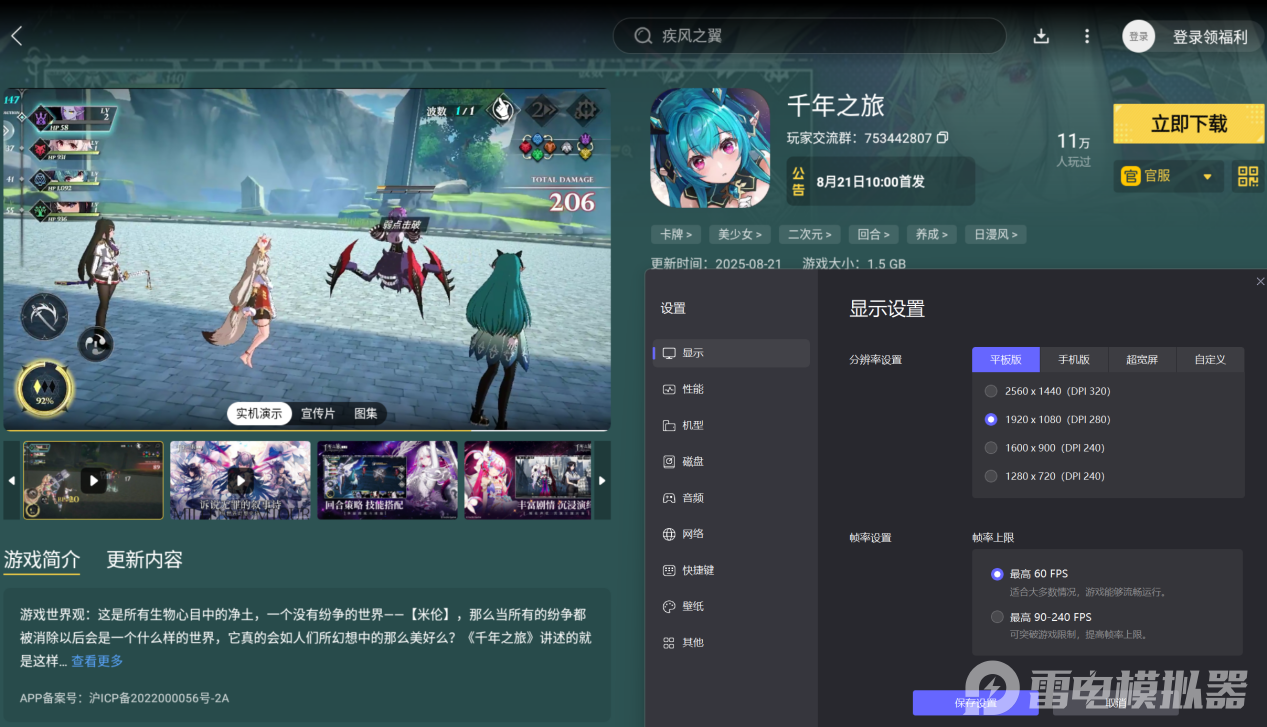The image size is (1267, 727).
Task: Open the QR code download icon
Action: tap(1248, 177)
